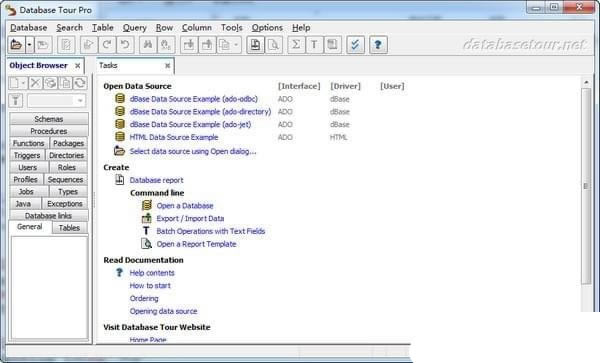Click the Open a Report Template link

click(x=196, y=244)
